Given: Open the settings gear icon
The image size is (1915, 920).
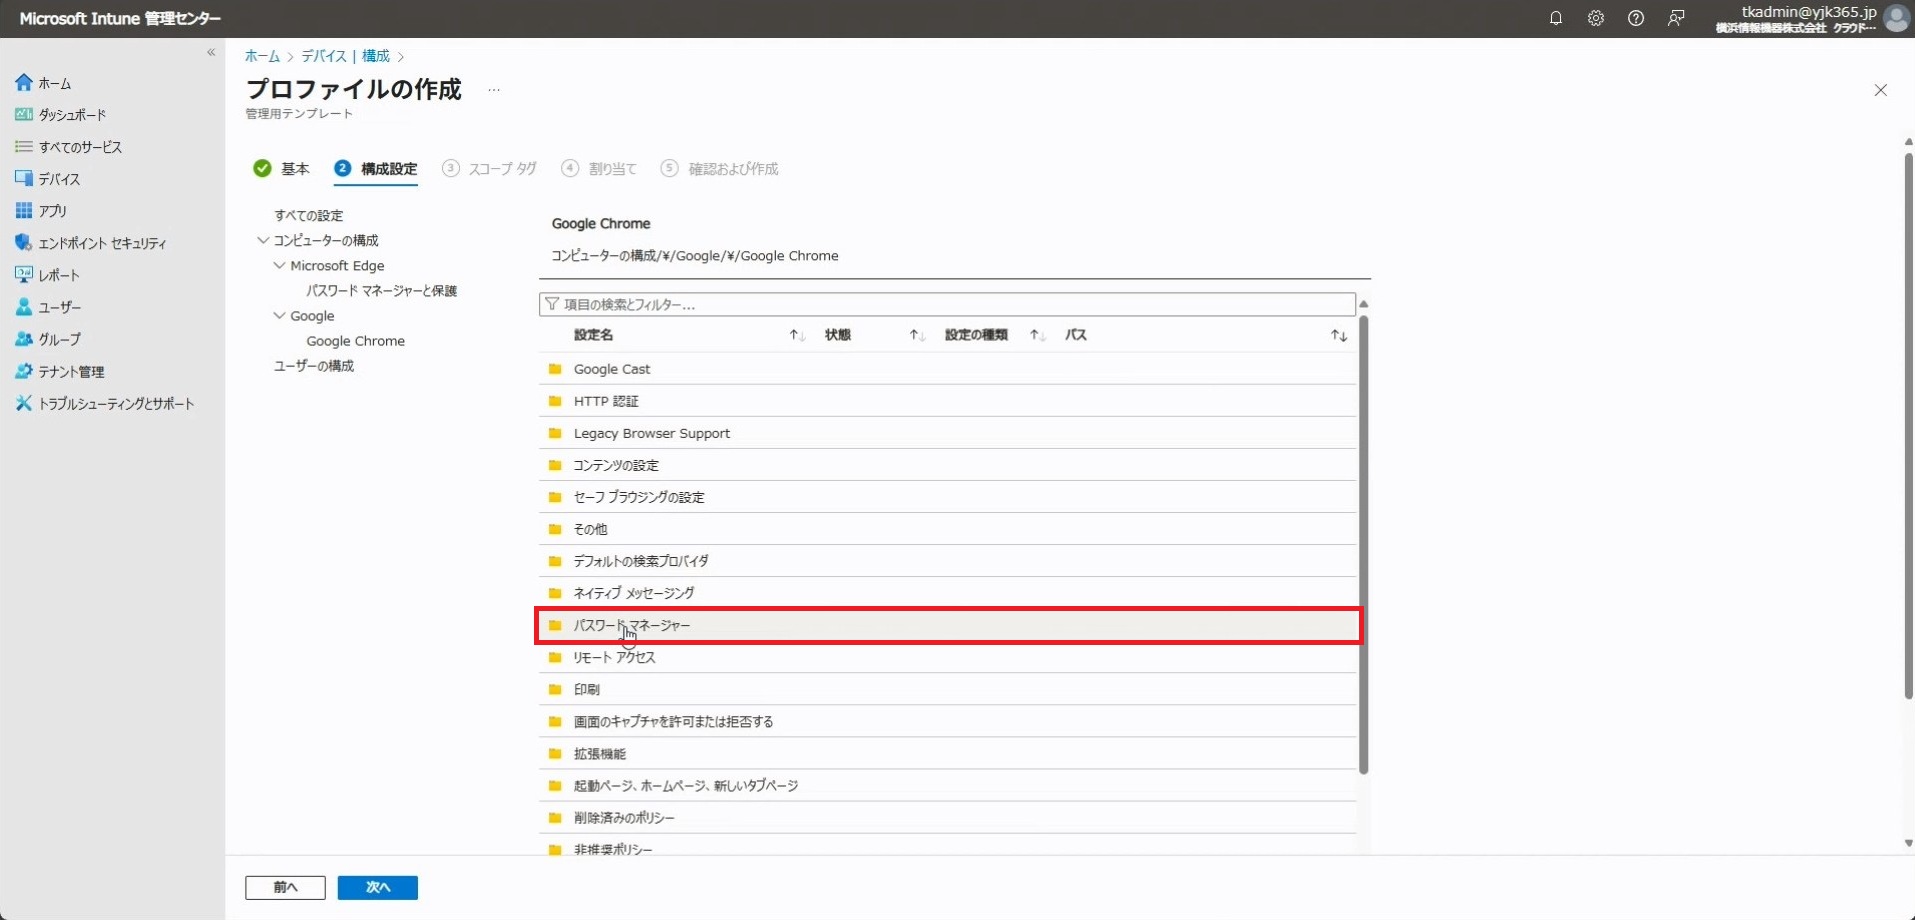Looking at the screenshot, I should 1595,18.
